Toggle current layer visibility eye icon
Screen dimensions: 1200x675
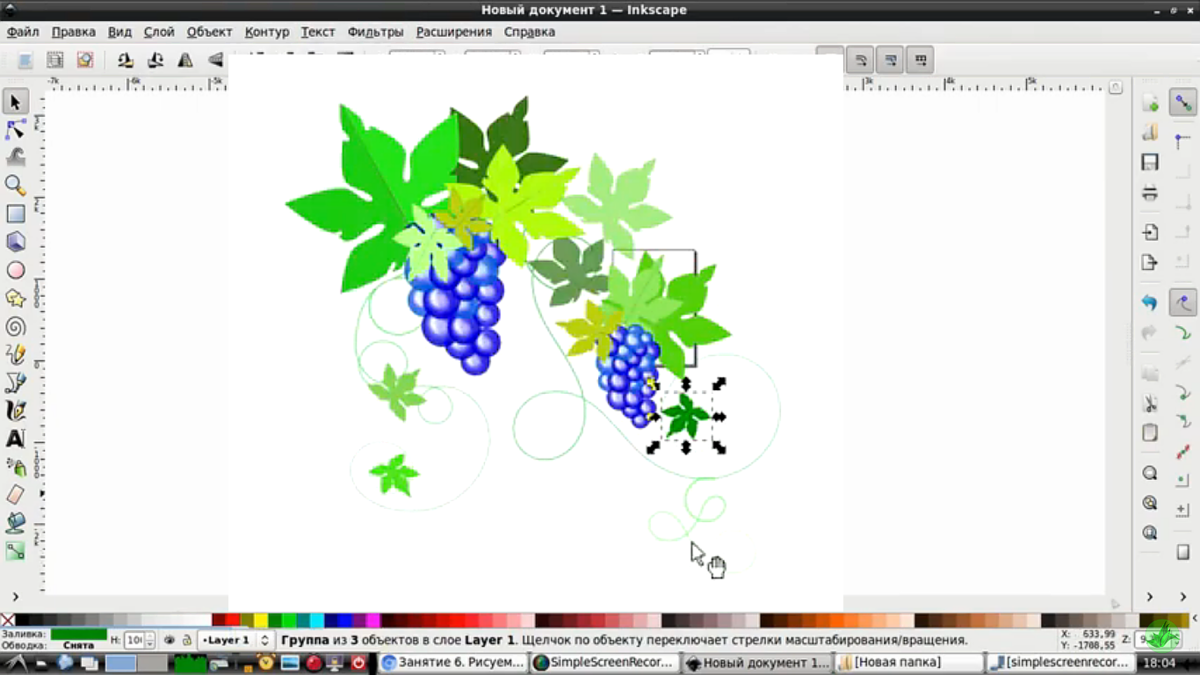169,640
